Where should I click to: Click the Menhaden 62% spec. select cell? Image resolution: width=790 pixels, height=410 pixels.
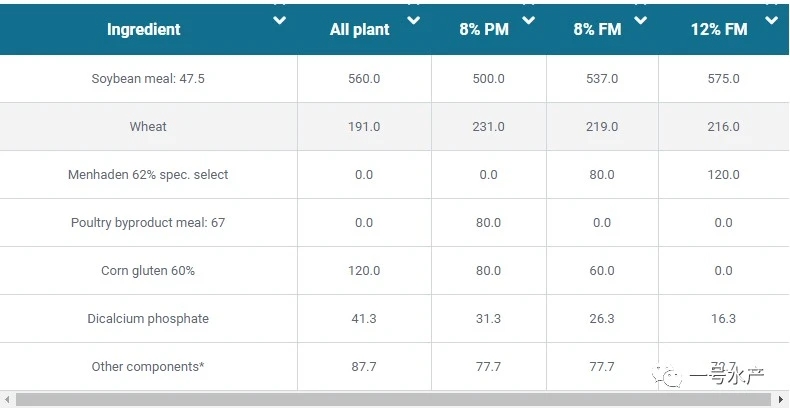tap(148, 175)
